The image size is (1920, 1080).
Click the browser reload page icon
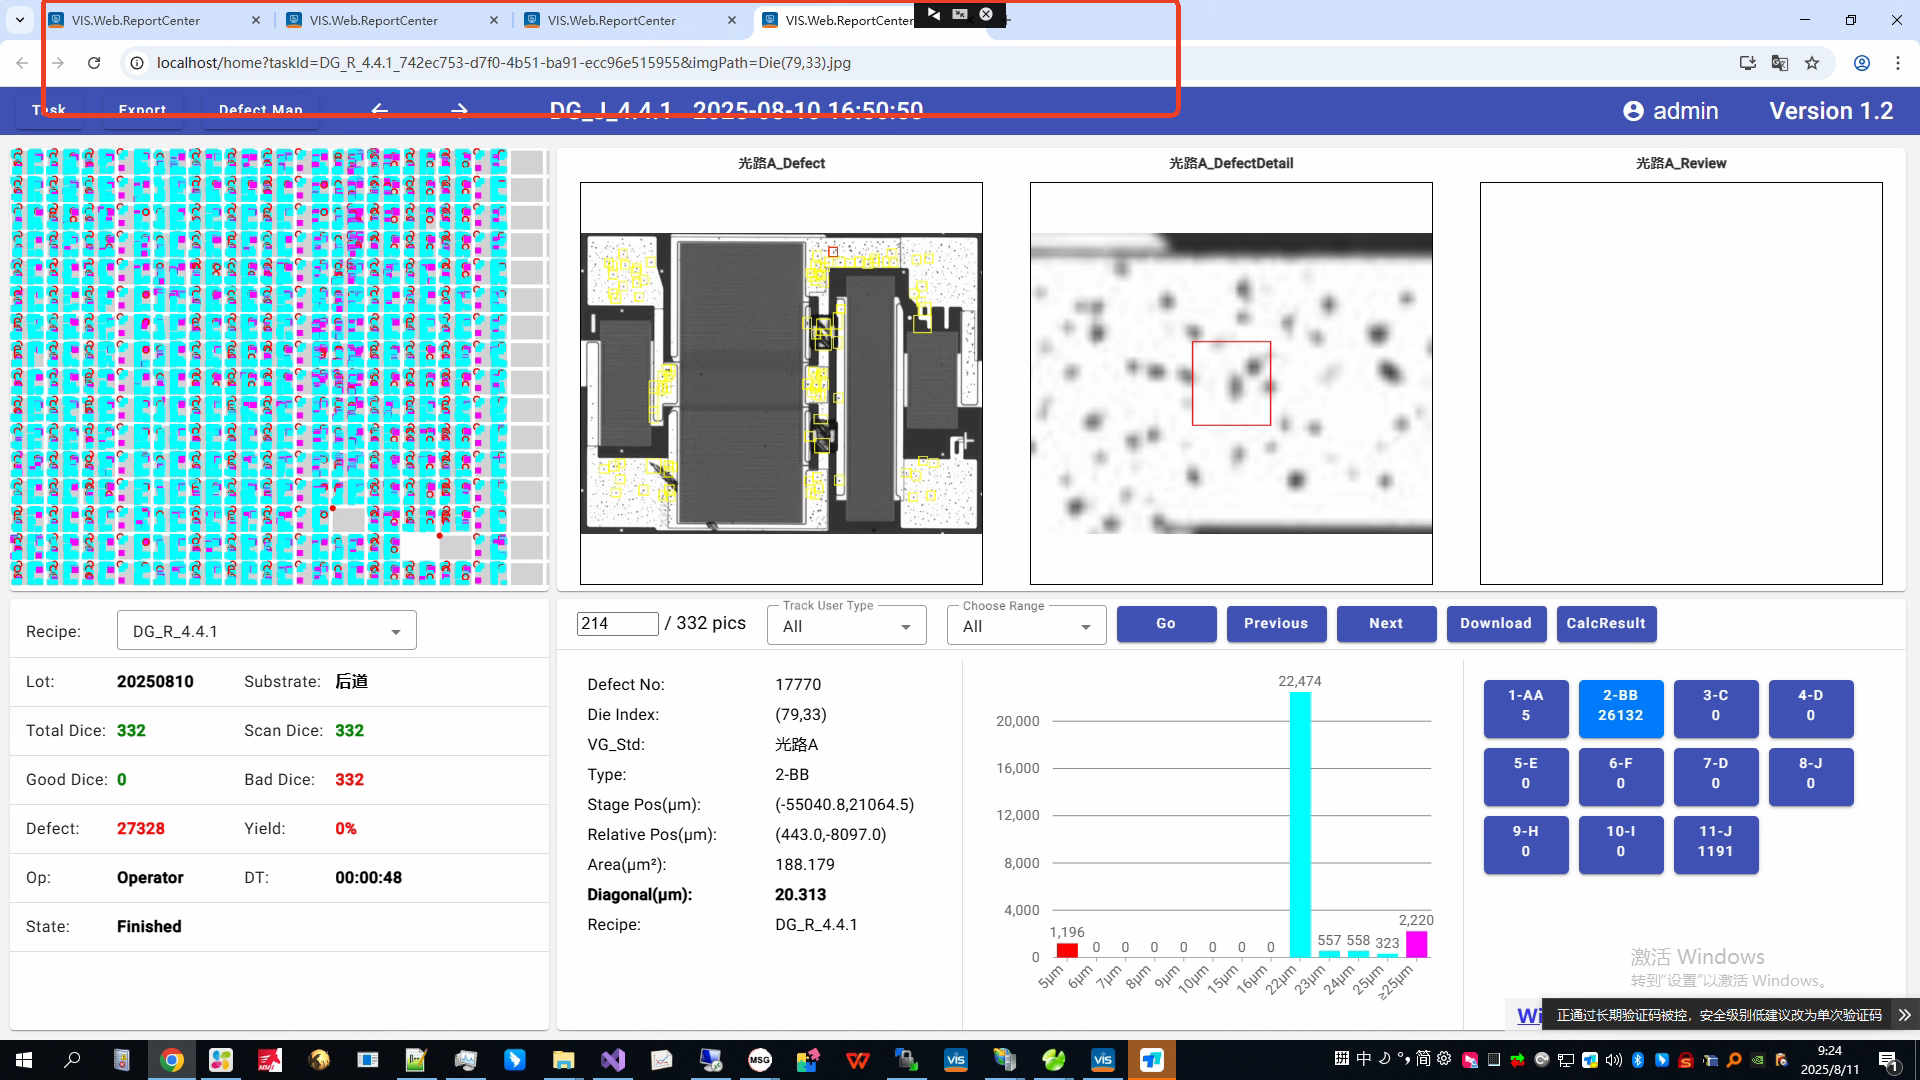[x=94, y=63]
